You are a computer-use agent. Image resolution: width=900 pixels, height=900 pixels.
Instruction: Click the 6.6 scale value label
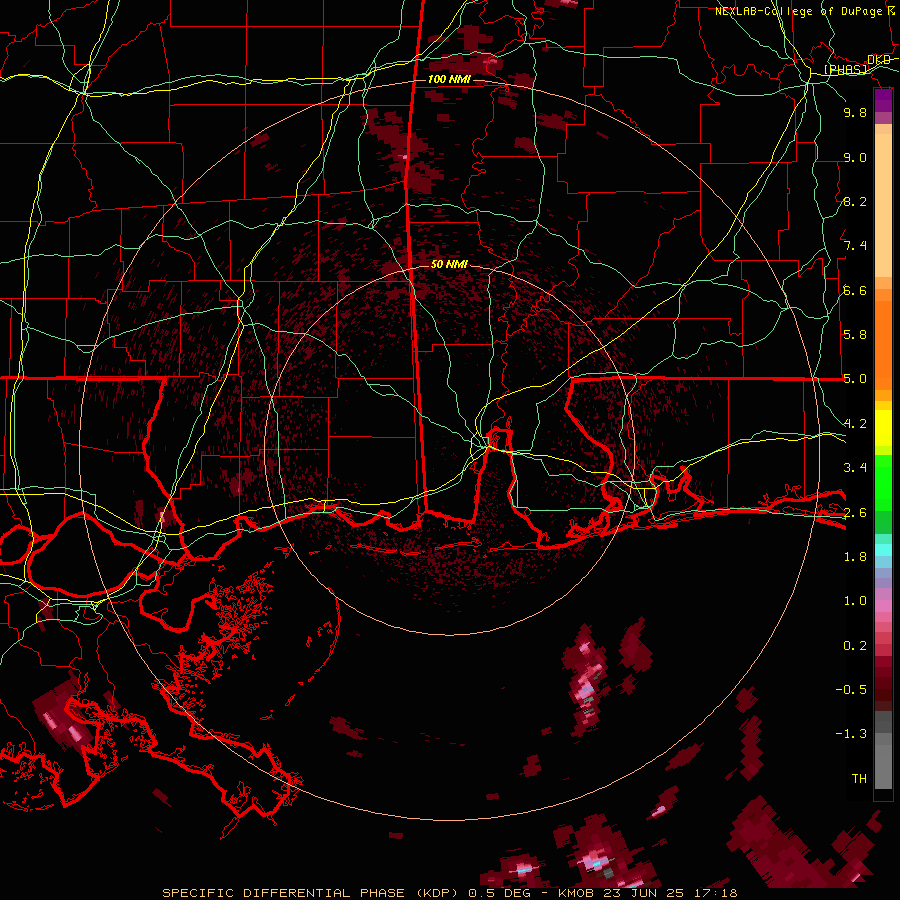[x=855, y=290]
